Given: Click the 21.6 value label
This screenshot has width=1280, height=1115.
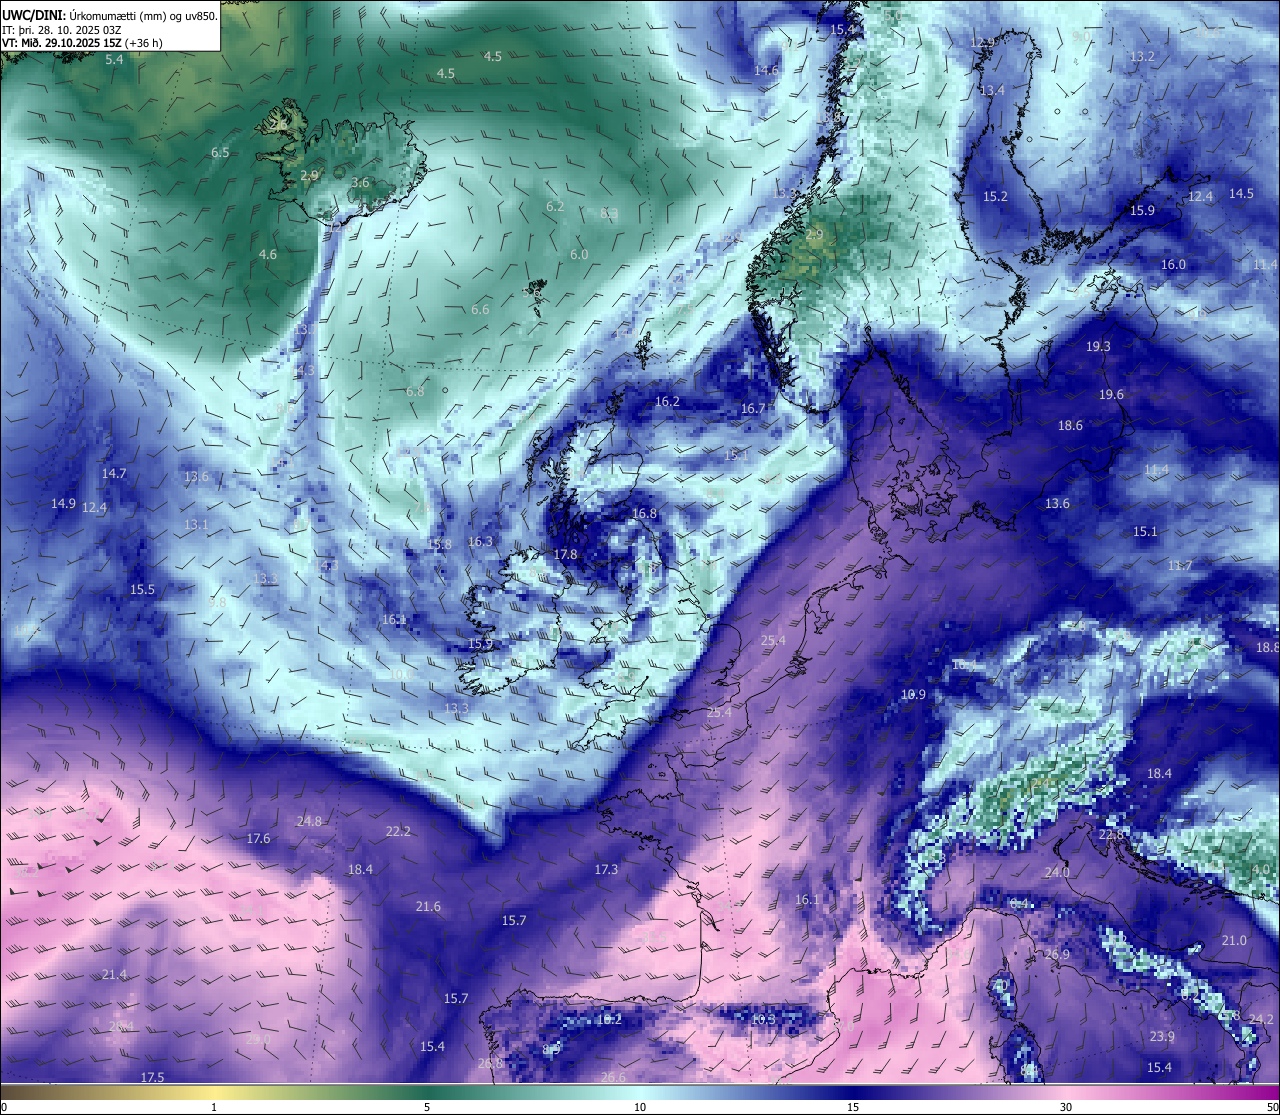Looking at the screenshot, I should [428, 906].
